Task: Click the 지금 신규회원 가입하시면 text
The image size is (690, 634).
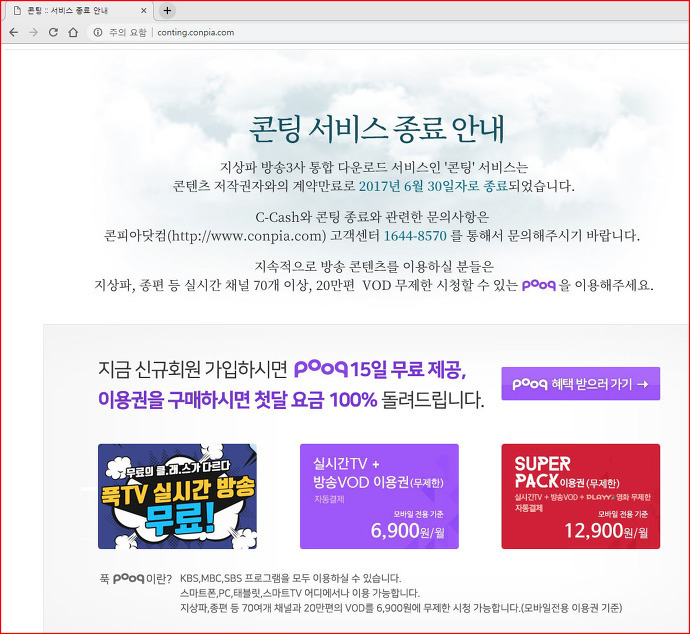Action: pyautogui.click(x=193, y=370)
